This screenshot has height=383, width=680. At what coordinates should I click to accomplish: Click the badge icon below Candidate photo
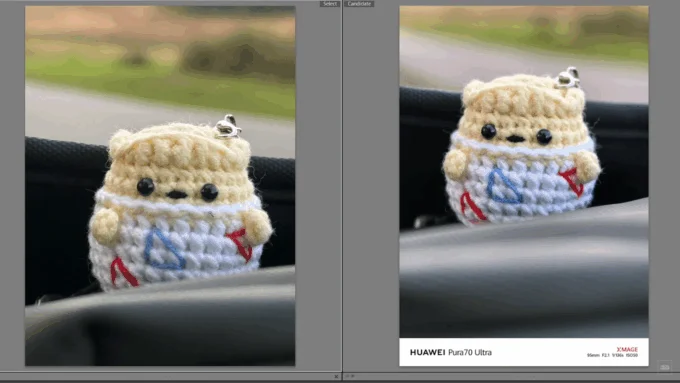point(664,367)
